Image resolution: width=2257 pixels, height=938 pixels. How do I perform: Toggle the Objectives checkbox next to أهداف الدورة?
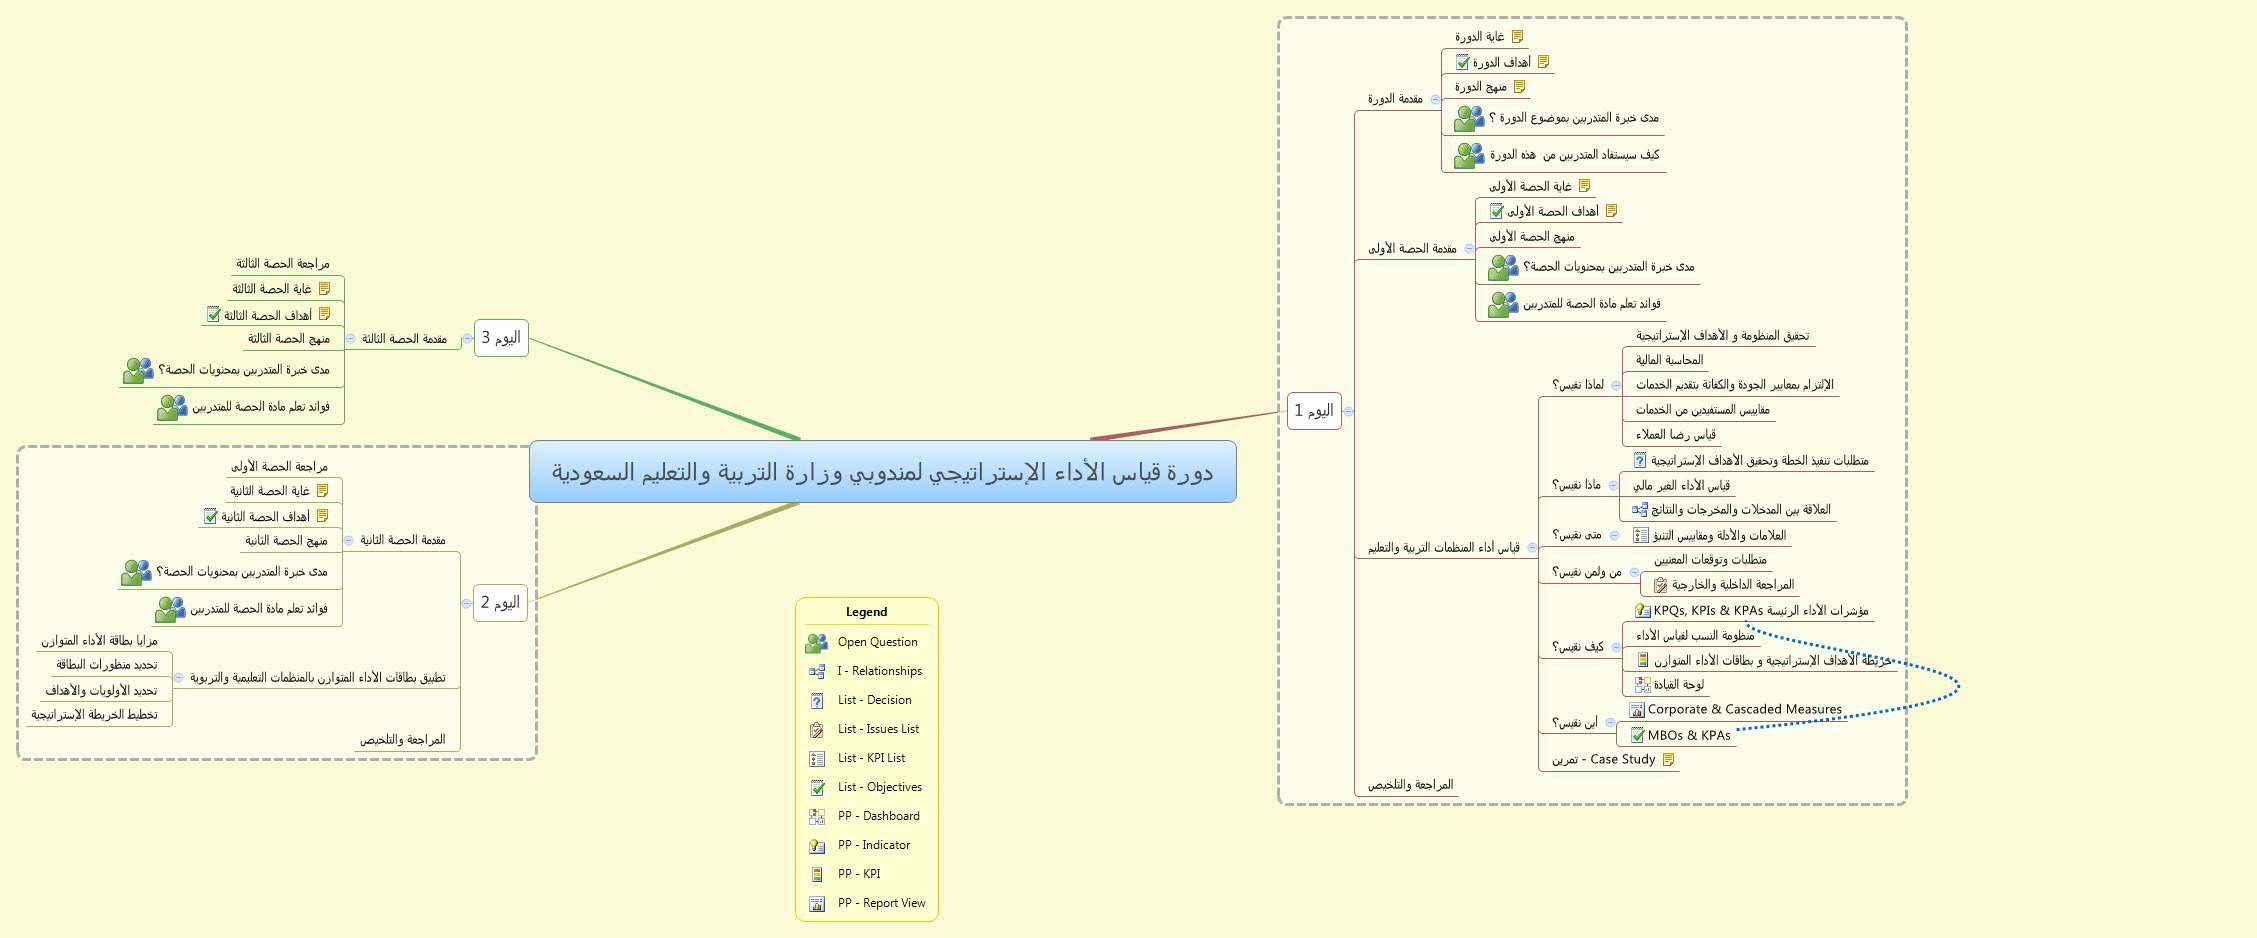pyautogui.click(x=1462, y=61)
